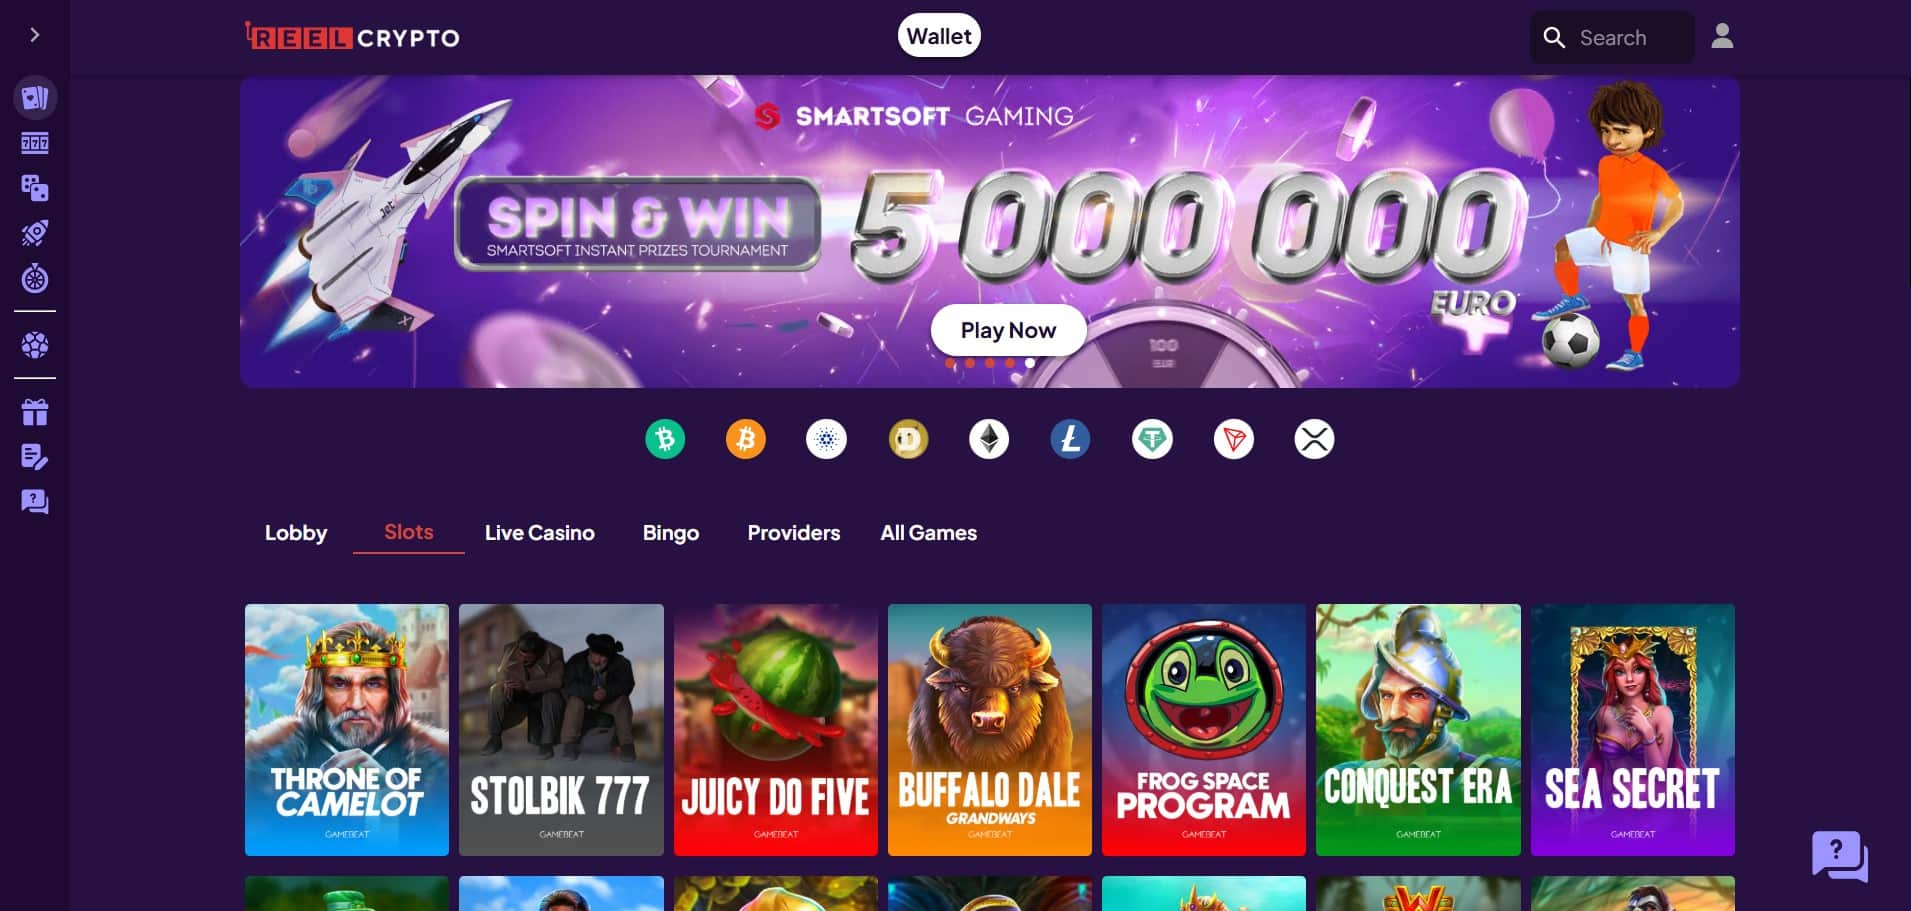Open the user account profile icon
The image size is (1911, 911).
(x=1722, y=37)
